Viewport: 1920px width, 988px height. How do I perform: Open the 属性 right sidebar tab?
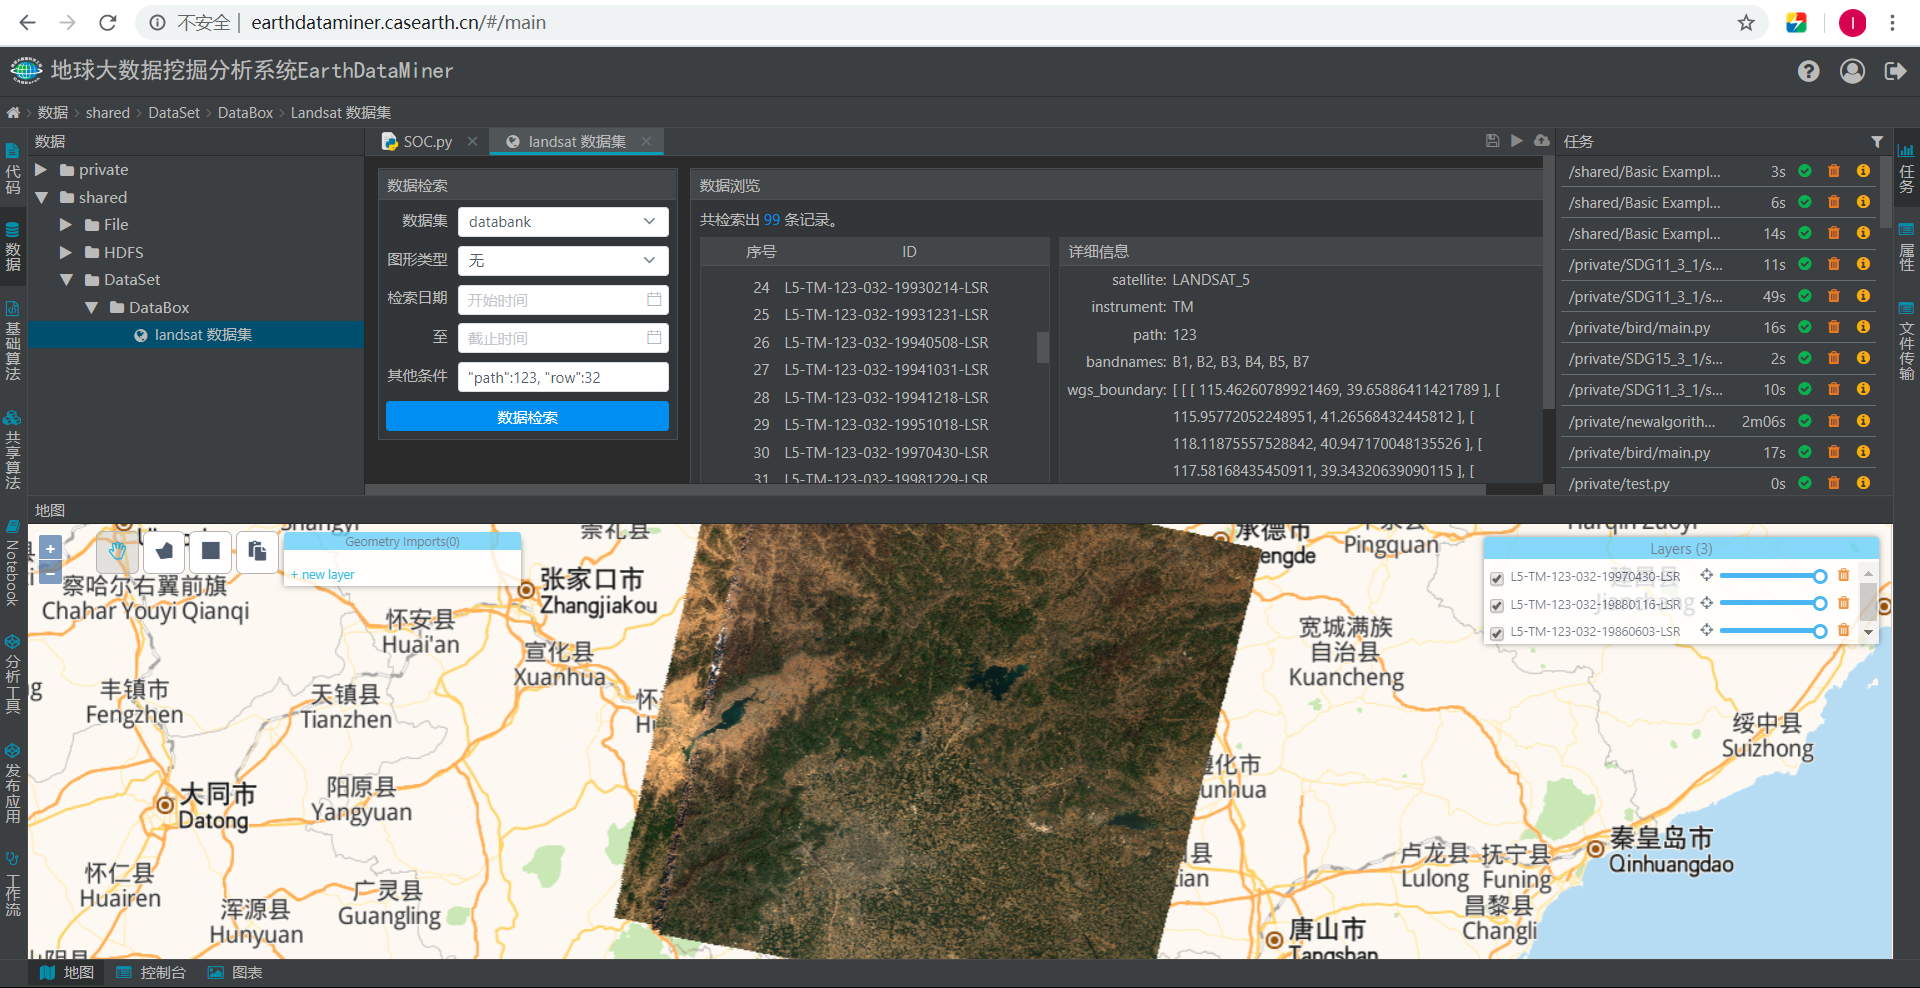pyautogui.click(x=1906, y=247)
